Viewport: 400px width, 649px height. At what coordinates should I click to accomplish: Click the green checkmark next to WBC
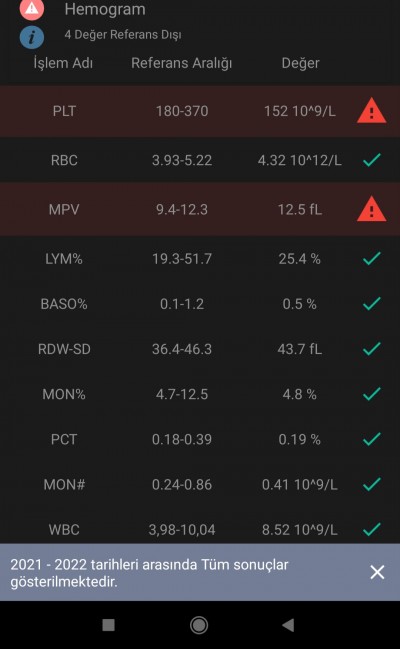(x=371, y=529)
